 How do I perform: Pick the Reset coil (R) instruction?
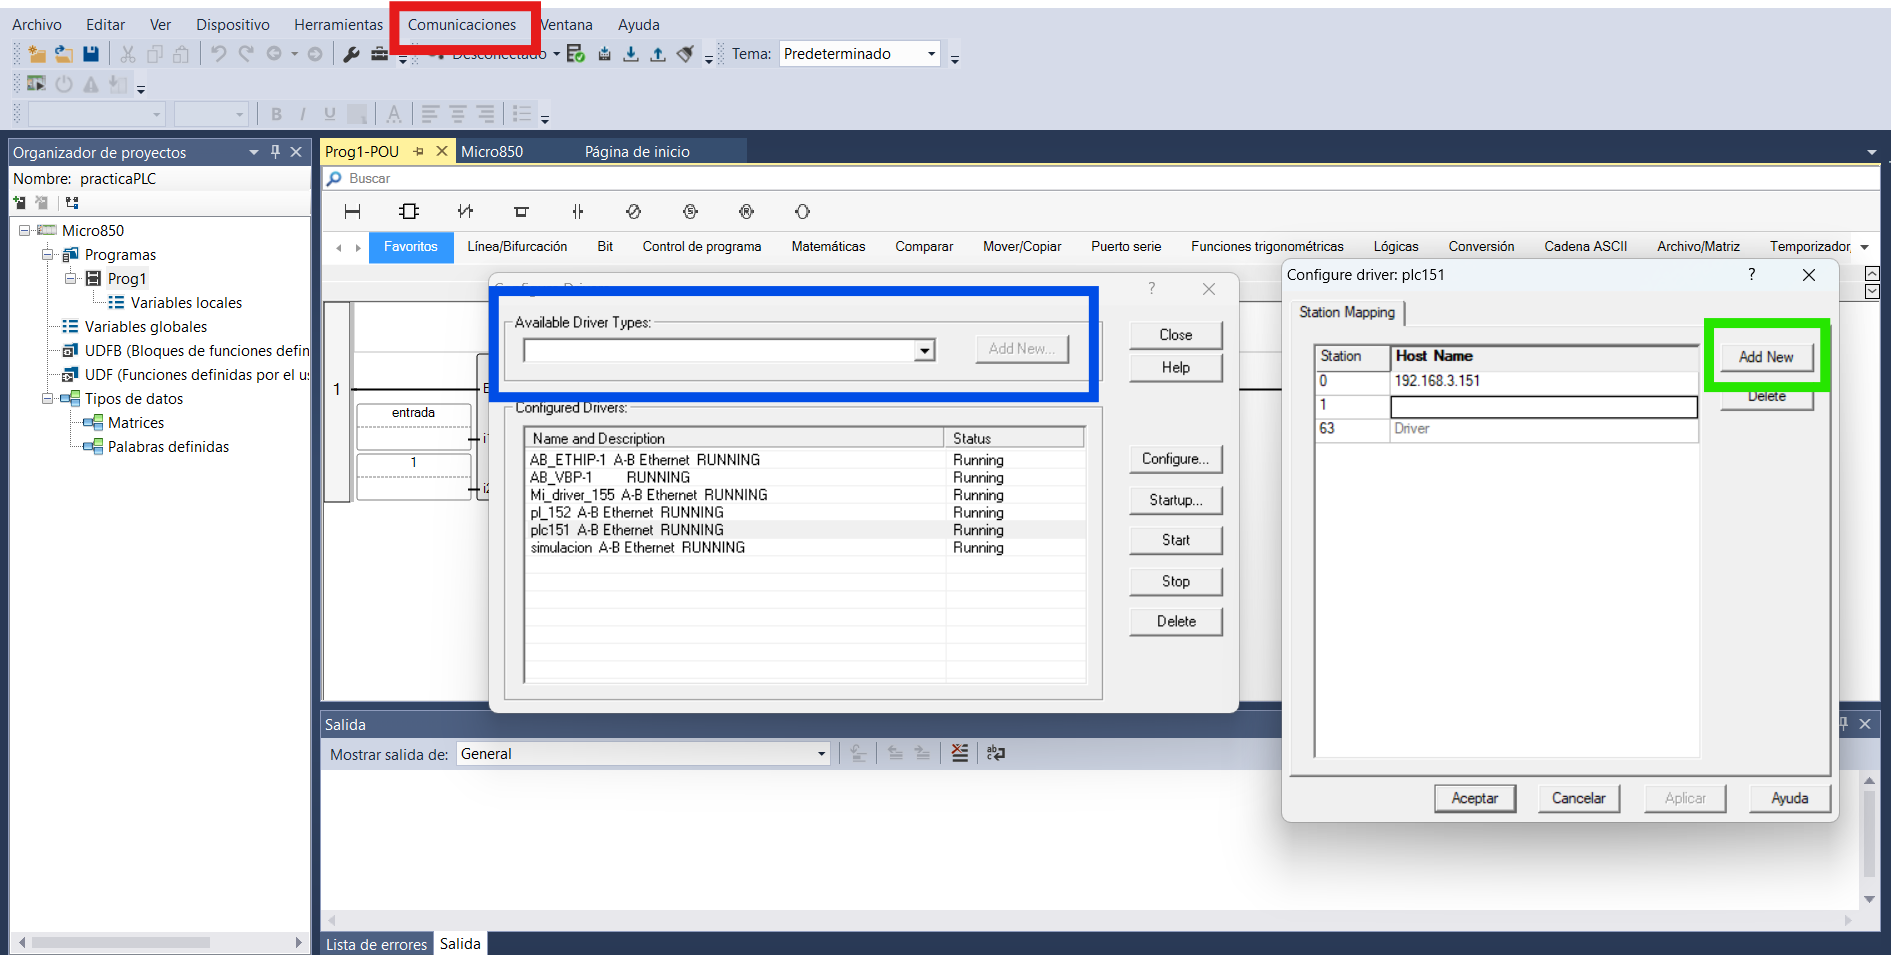pyautogui.click(x=746, y=212)
